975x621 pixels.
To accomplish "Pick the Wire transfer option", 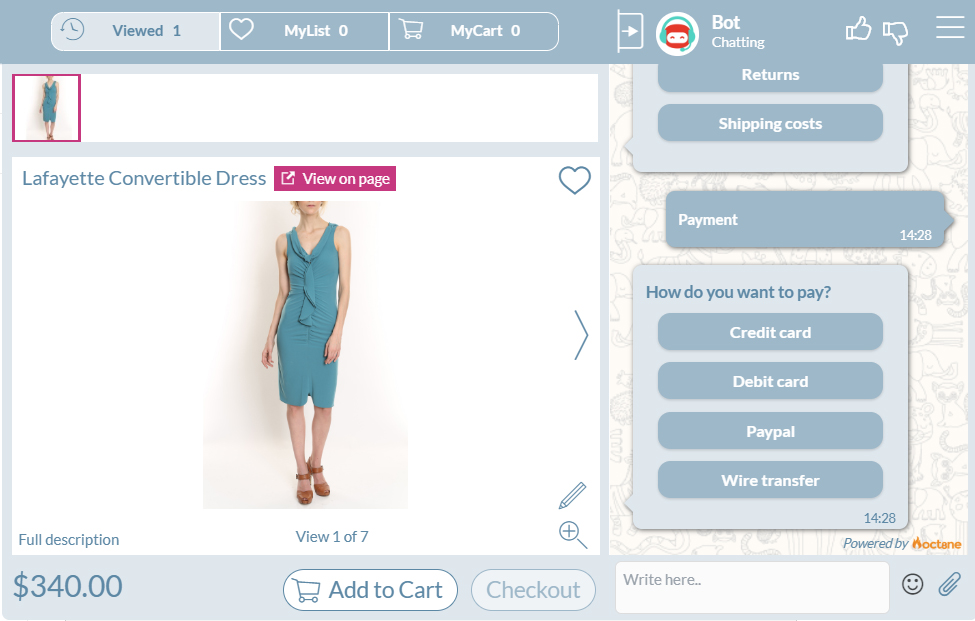I will point(770,480).
